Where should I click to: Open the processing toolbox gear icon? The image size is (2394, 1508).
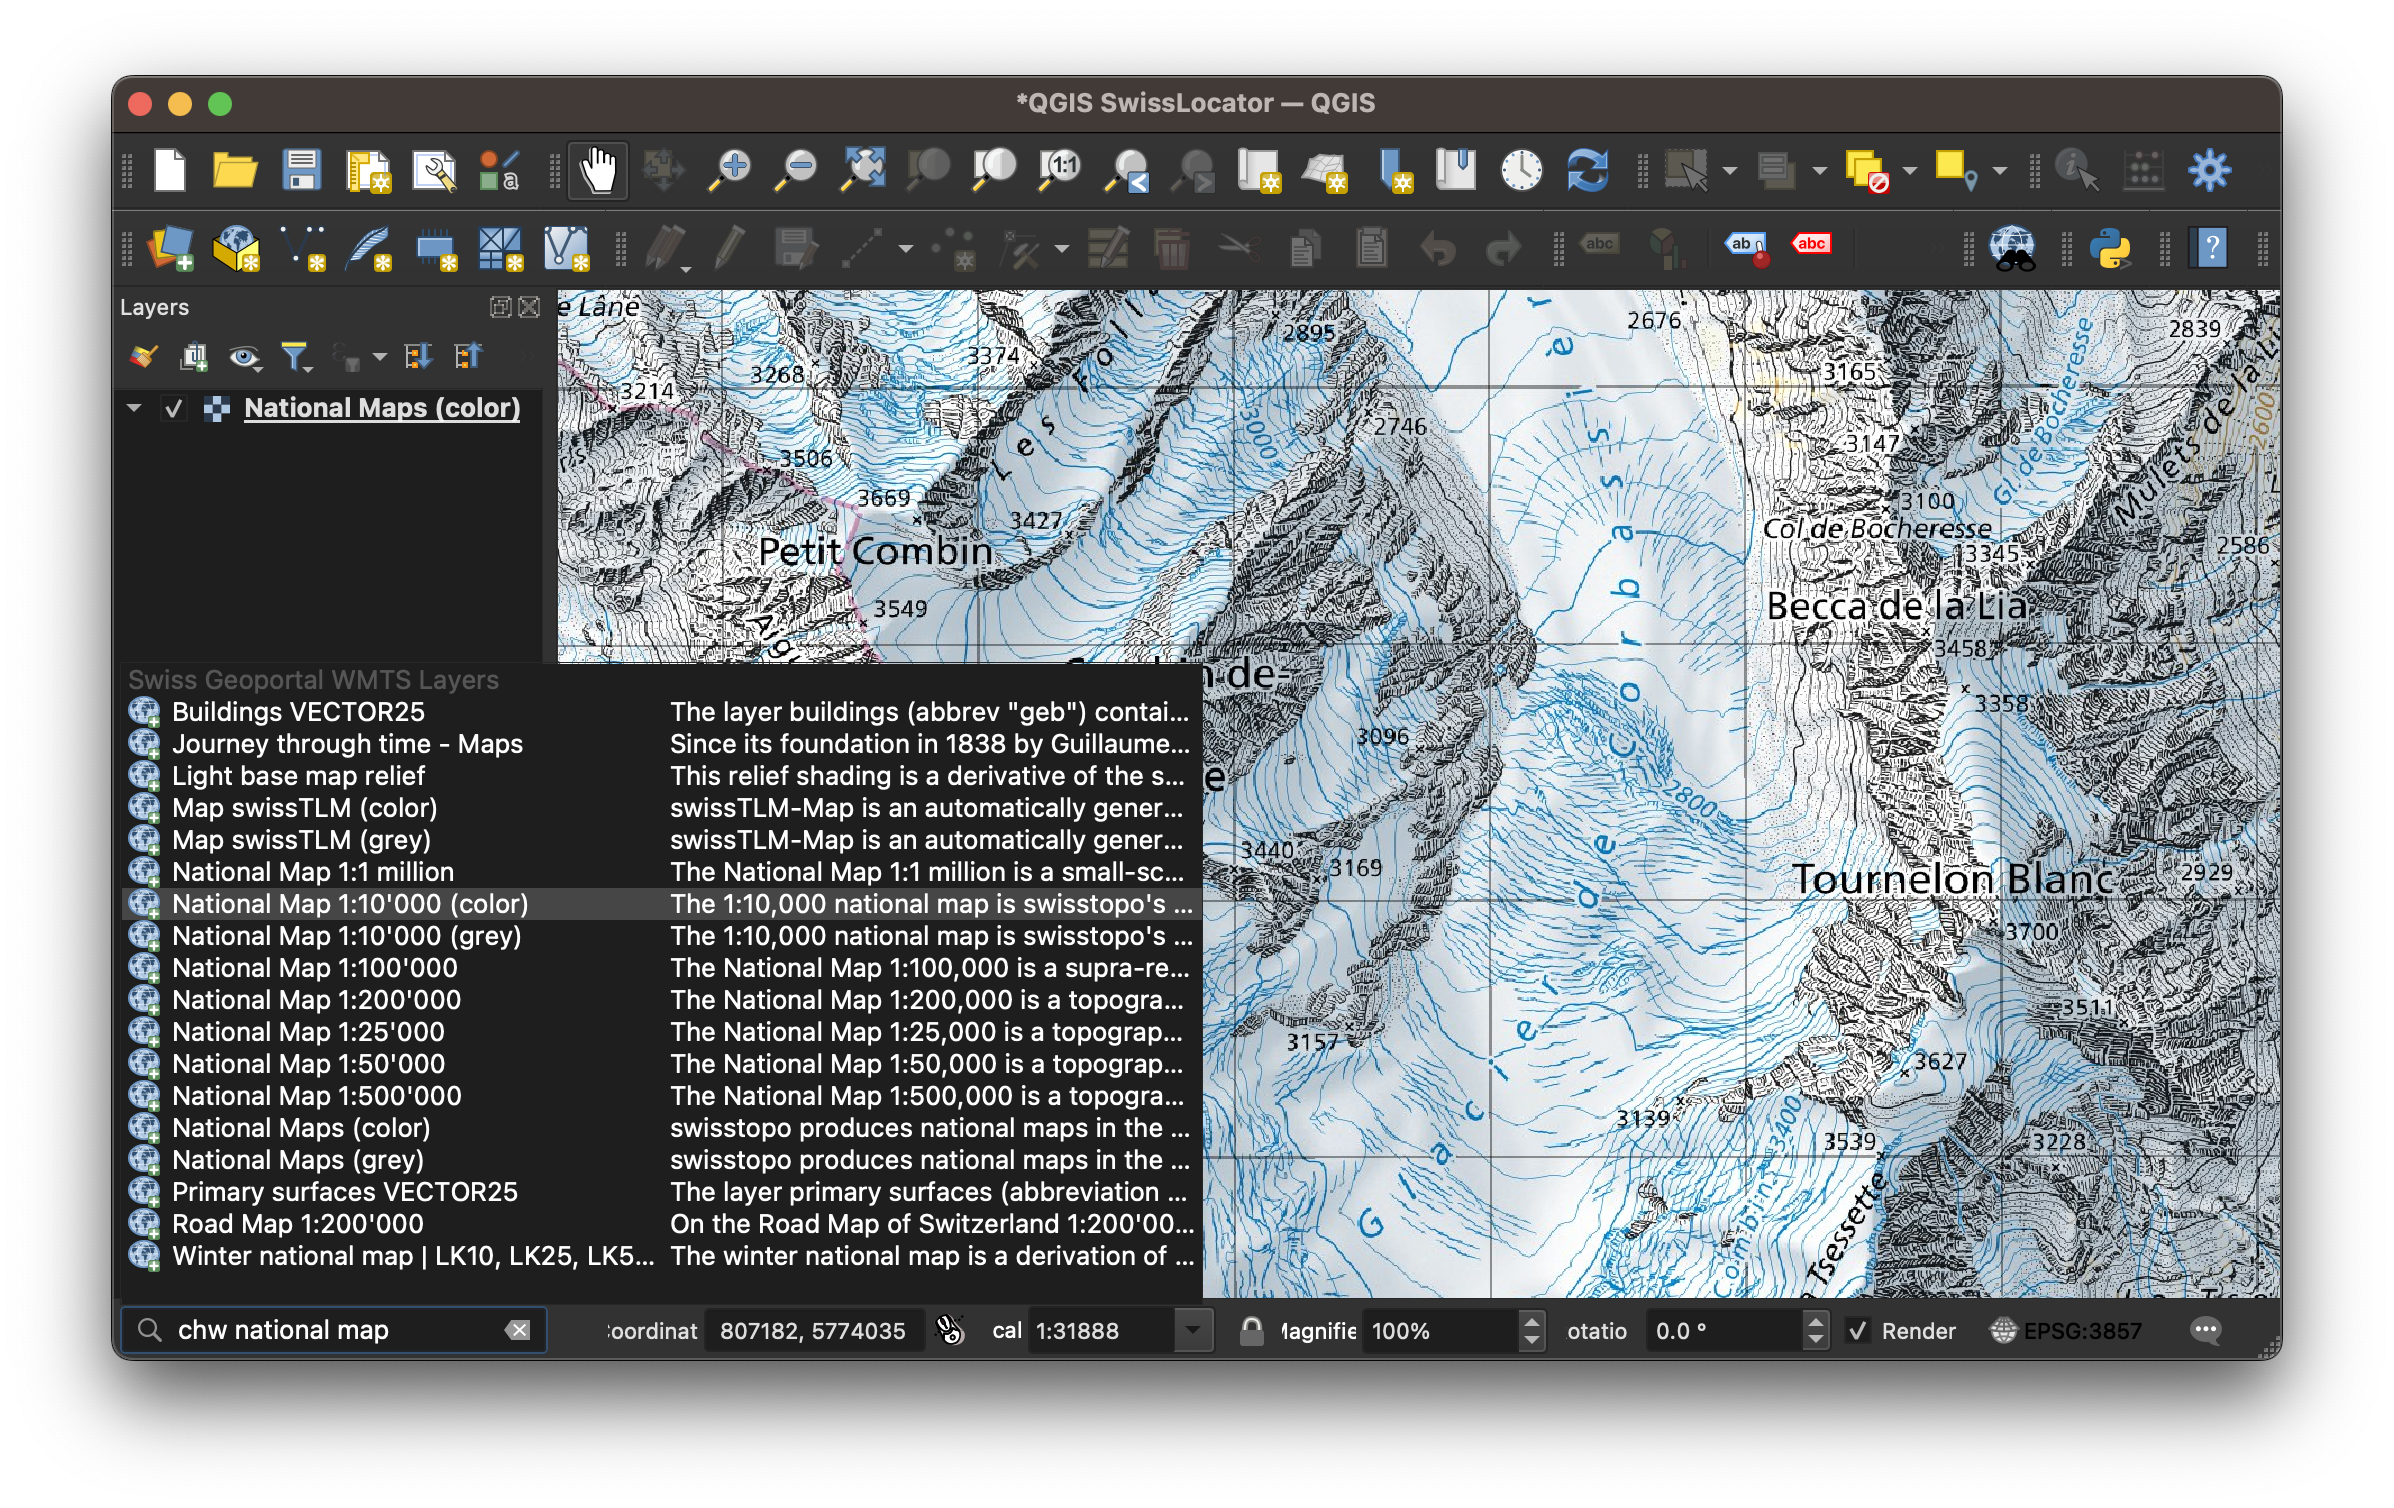pos(2209,170)
